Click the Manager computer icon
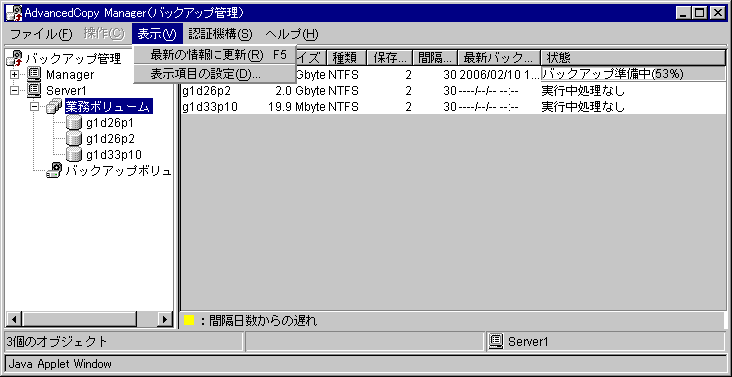The image size is (732, 377). pos(34,74)
